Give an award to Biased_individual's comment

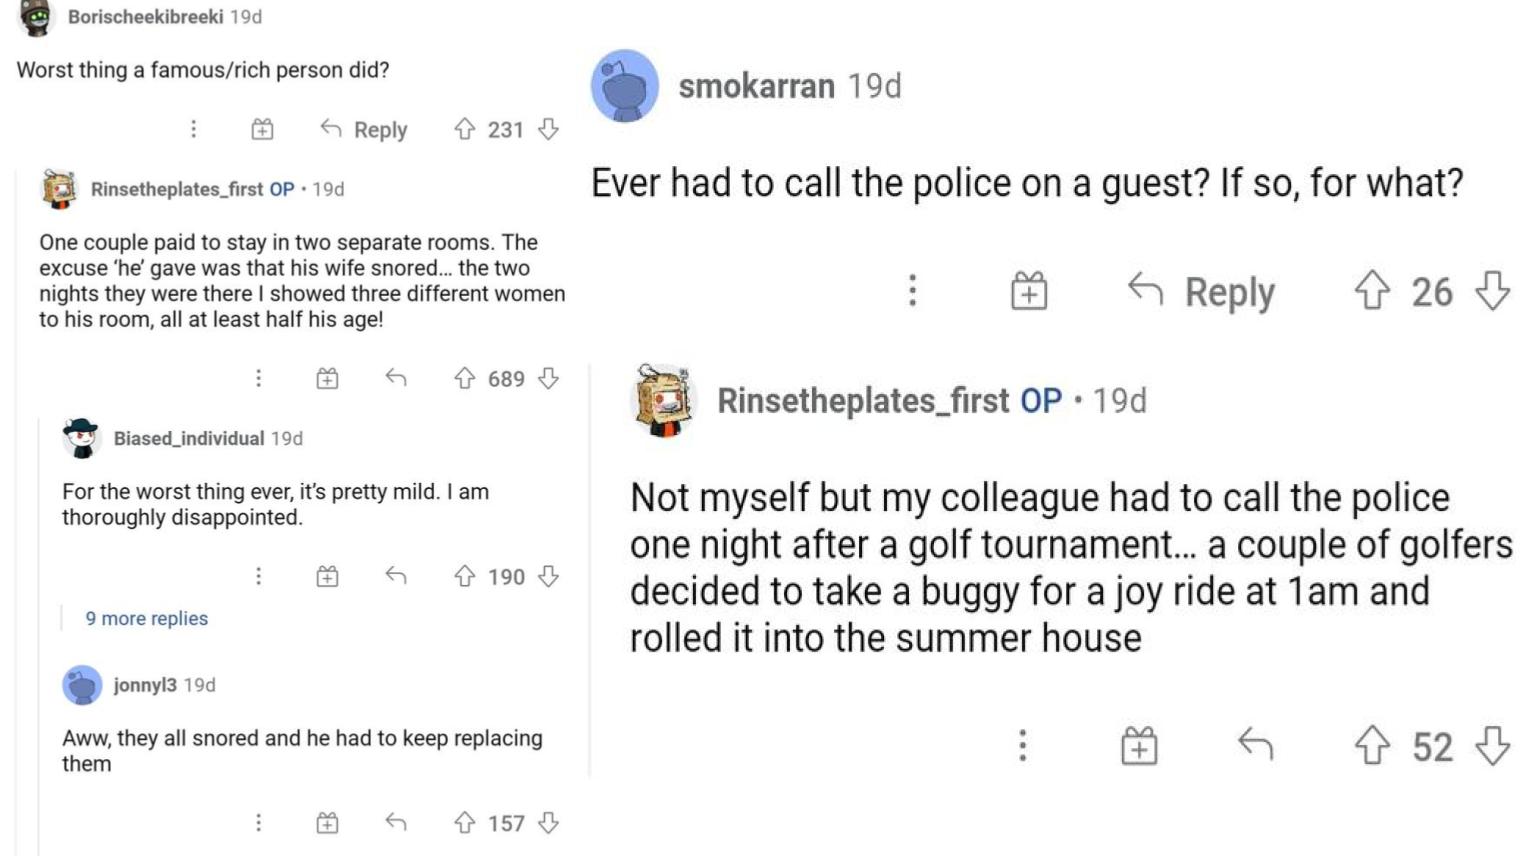(x=326, y=576)
